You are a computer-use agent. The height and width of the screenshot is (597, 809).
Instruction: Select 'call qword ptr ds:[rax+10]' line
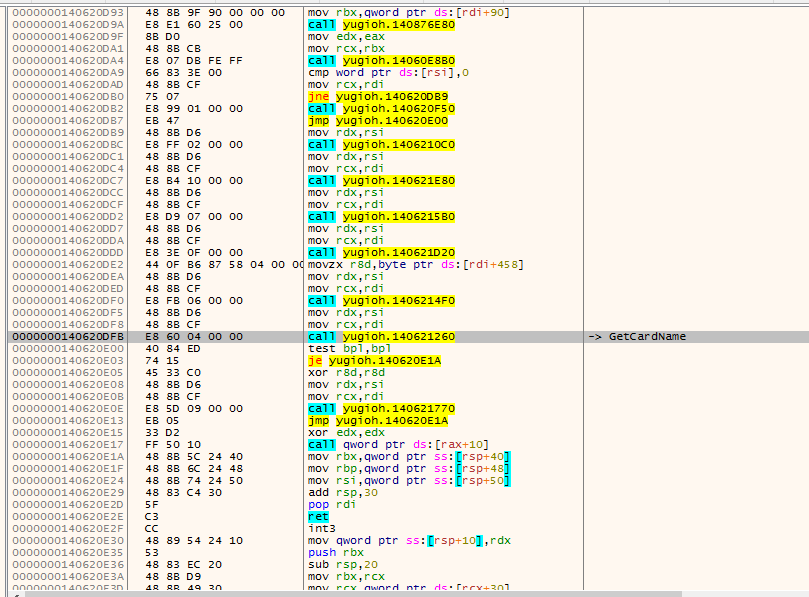pos(398,444)
